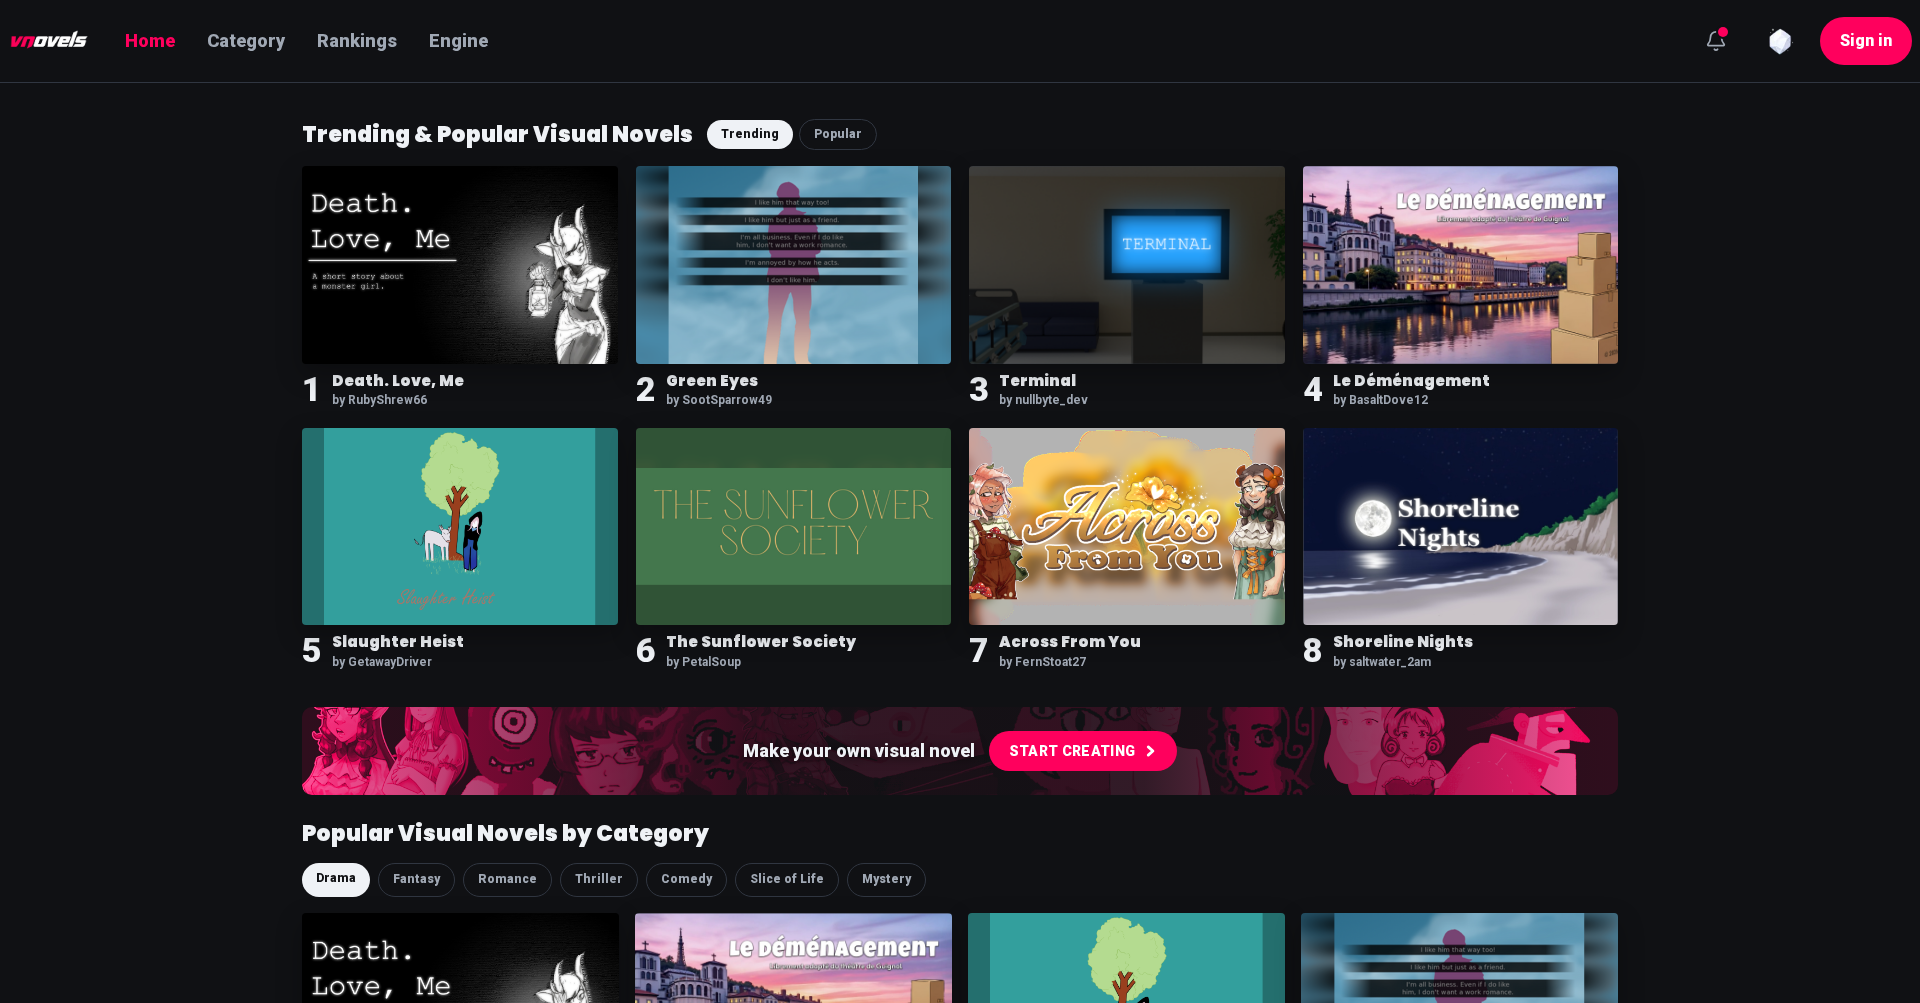
Task: Click the Sign in button
Action: (x=1866, y=41)
